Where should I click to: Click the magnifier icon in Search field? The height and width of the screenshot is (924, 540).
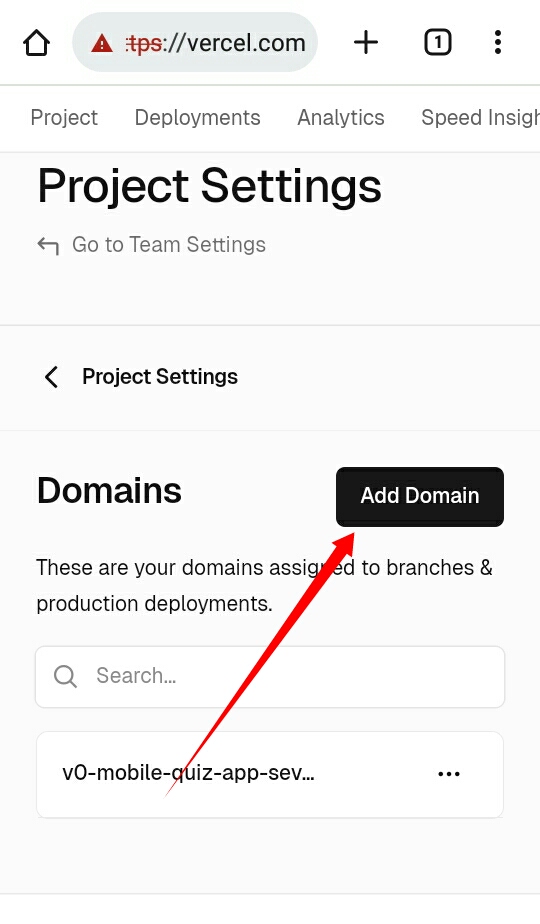click(65, 676)
